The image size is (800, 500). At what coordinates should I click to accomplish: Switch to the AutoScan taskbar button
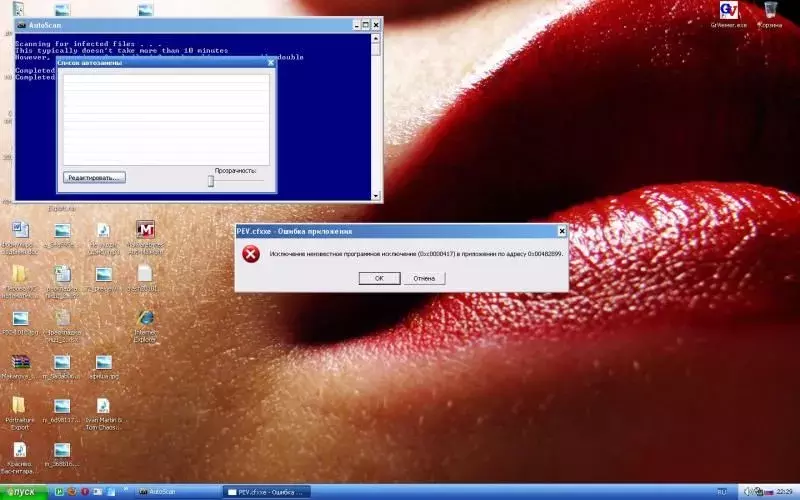click(x=176, y=492)
